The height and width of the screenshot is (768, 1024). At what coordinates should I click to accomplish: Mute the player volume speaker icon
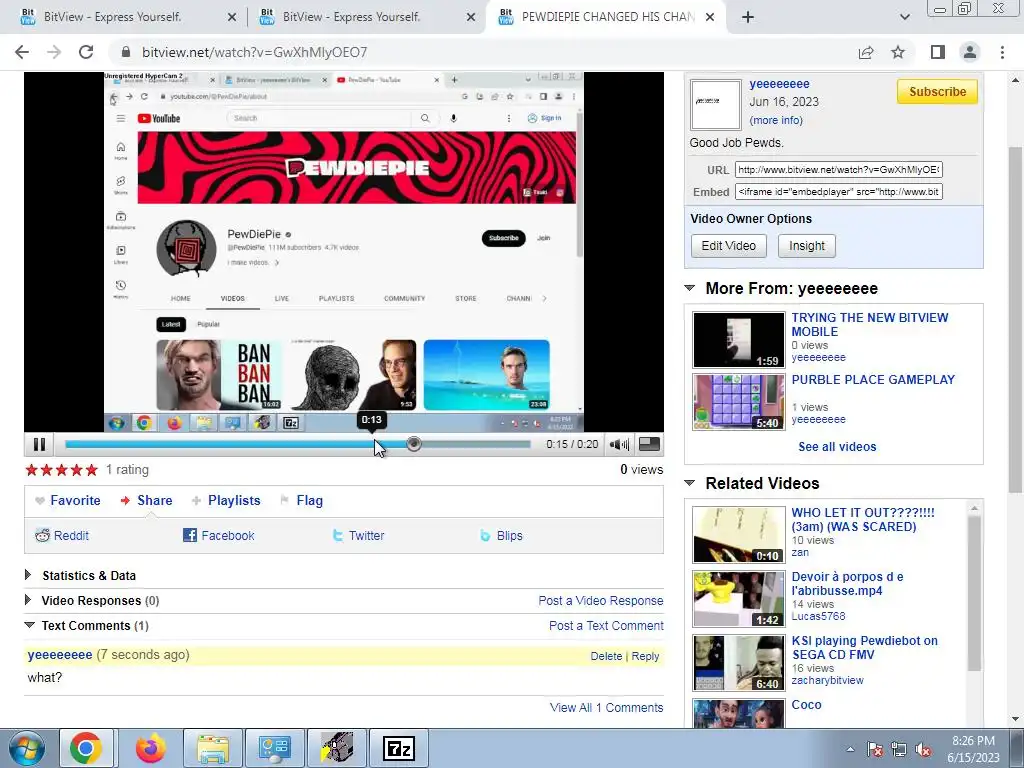[618, 444]
